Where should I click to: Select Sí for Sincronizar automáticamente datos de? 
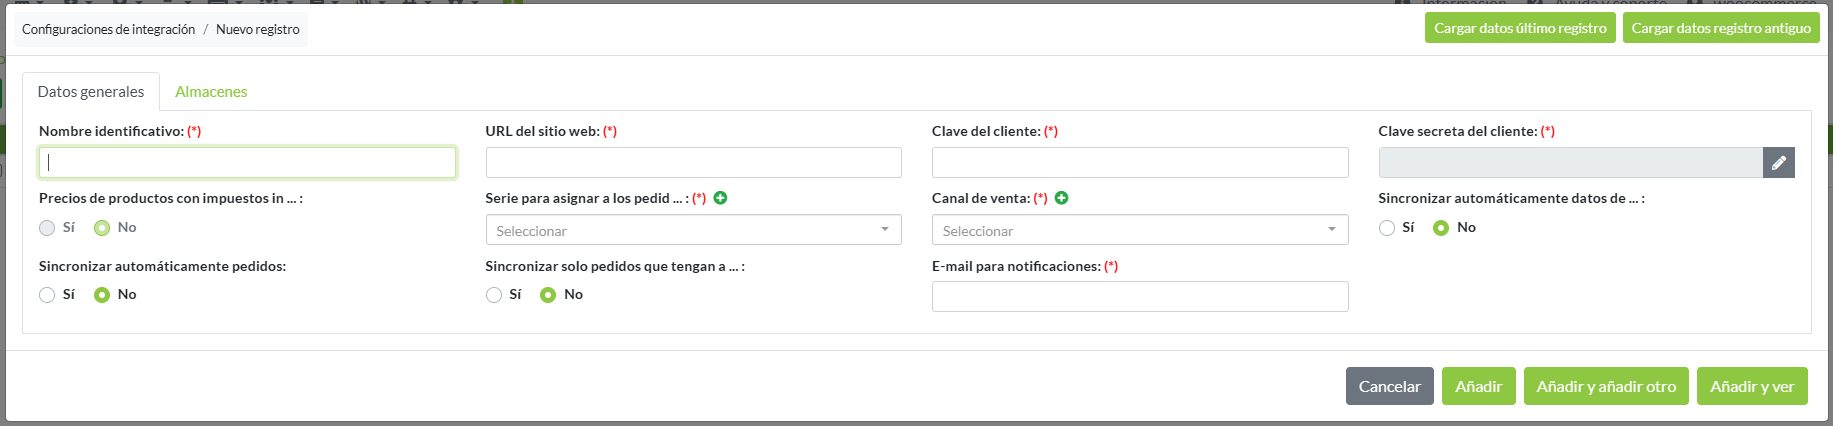1386,228
